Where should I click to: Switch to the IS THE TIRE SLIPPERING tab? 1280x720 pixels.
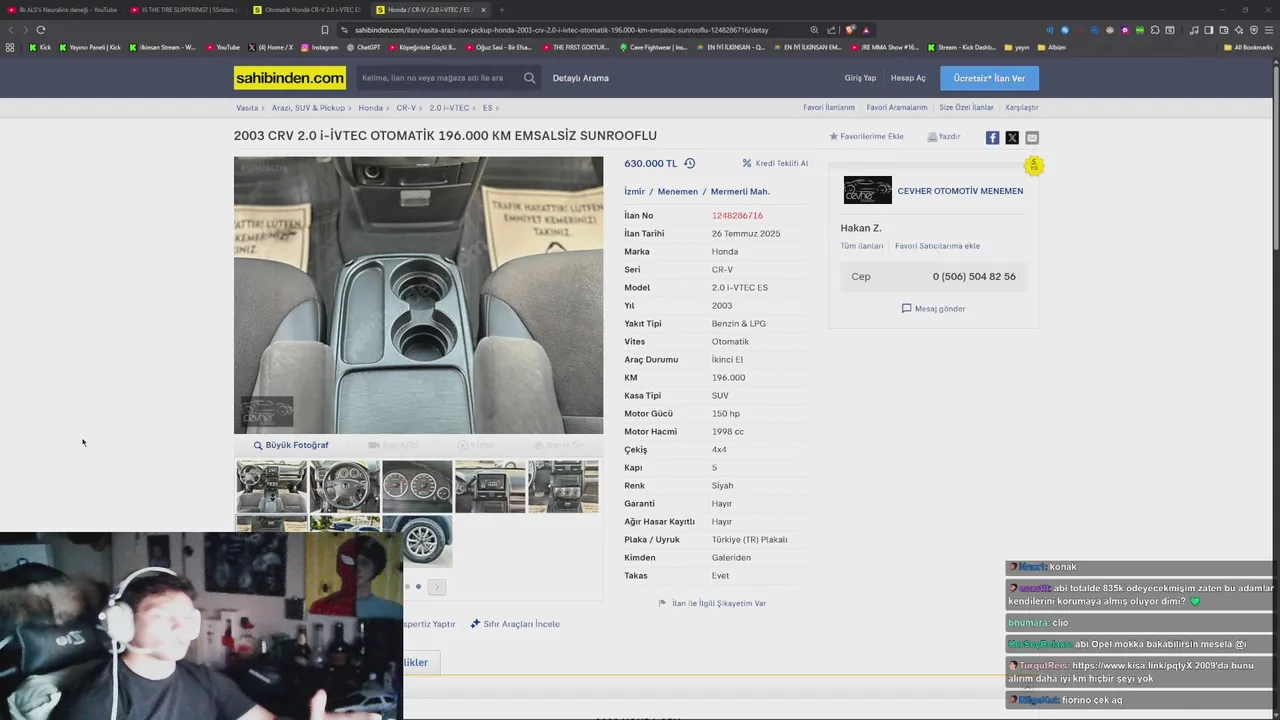183,10
